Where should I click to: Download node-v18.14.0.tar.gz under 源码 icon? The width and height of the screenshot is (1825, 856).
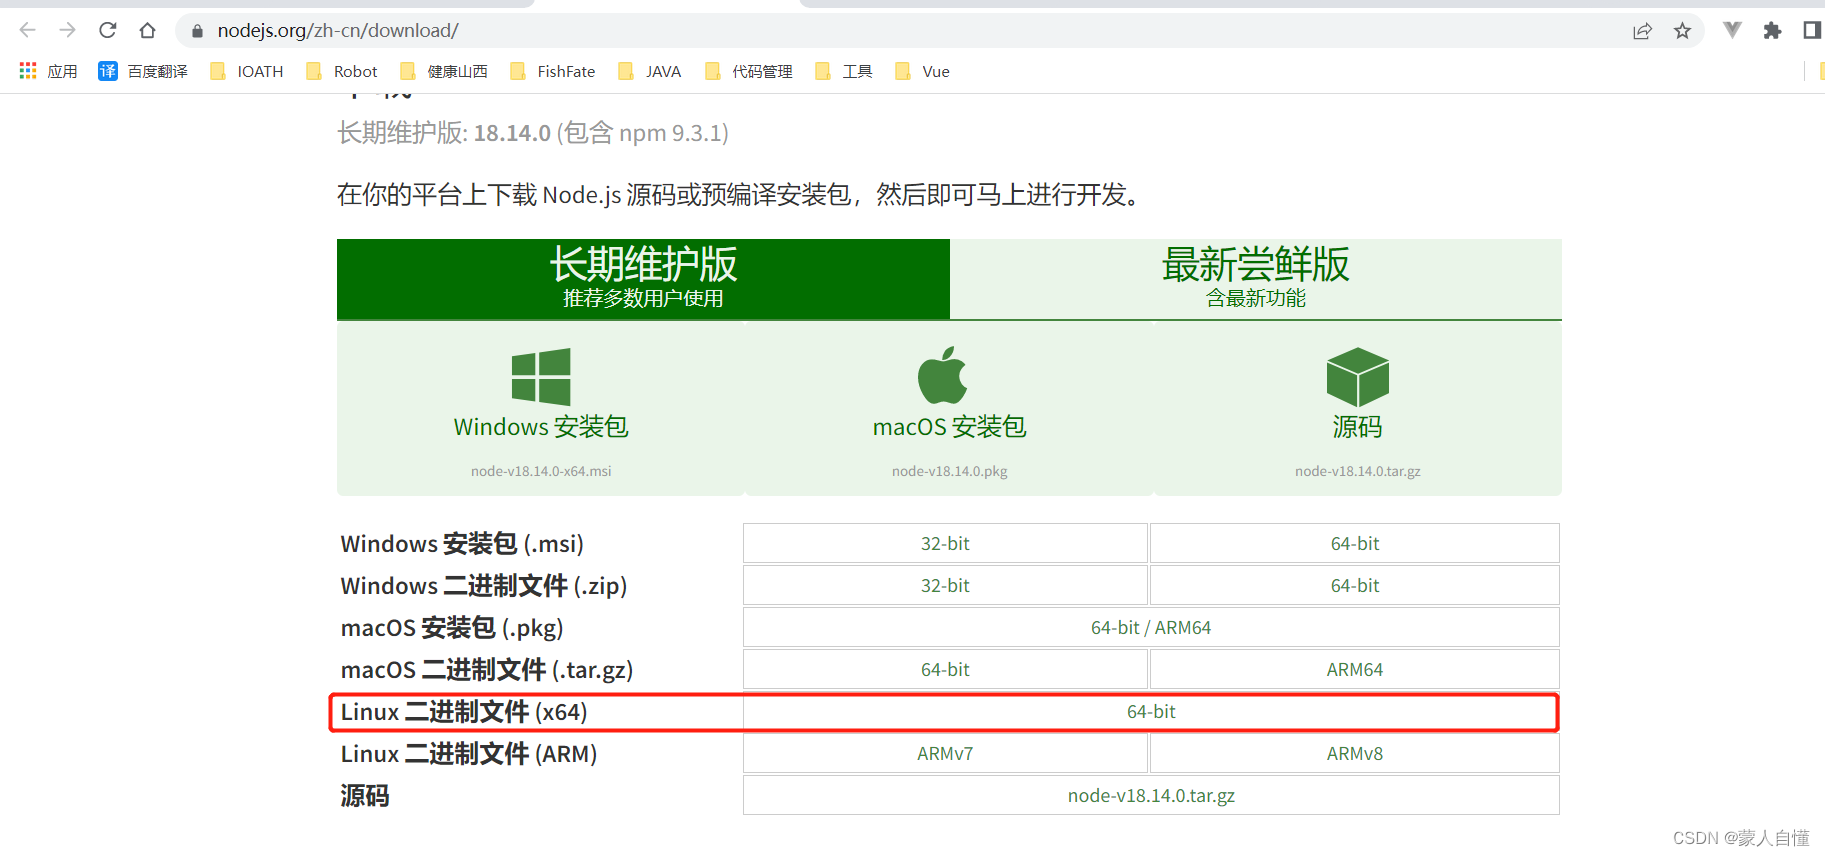(x=1357, y=471)
